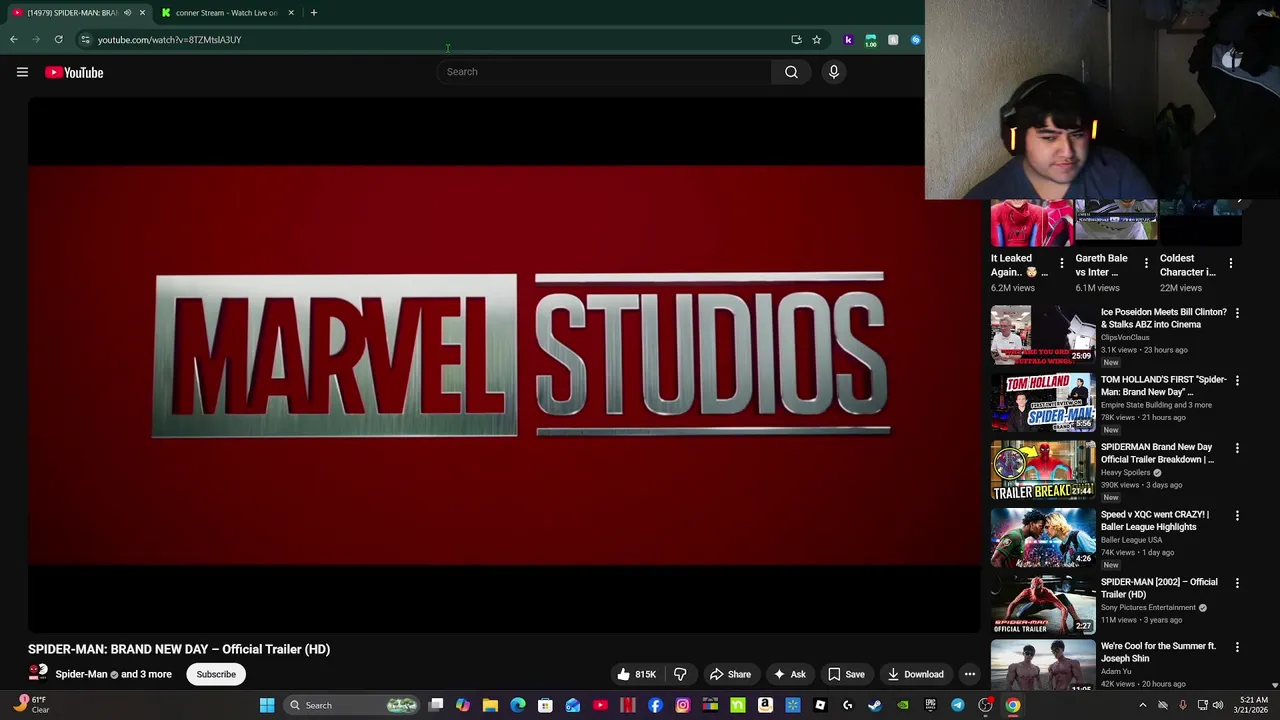Switch to the conner Stream Kick tab
1280x720 pixels.
click(226, 13)
